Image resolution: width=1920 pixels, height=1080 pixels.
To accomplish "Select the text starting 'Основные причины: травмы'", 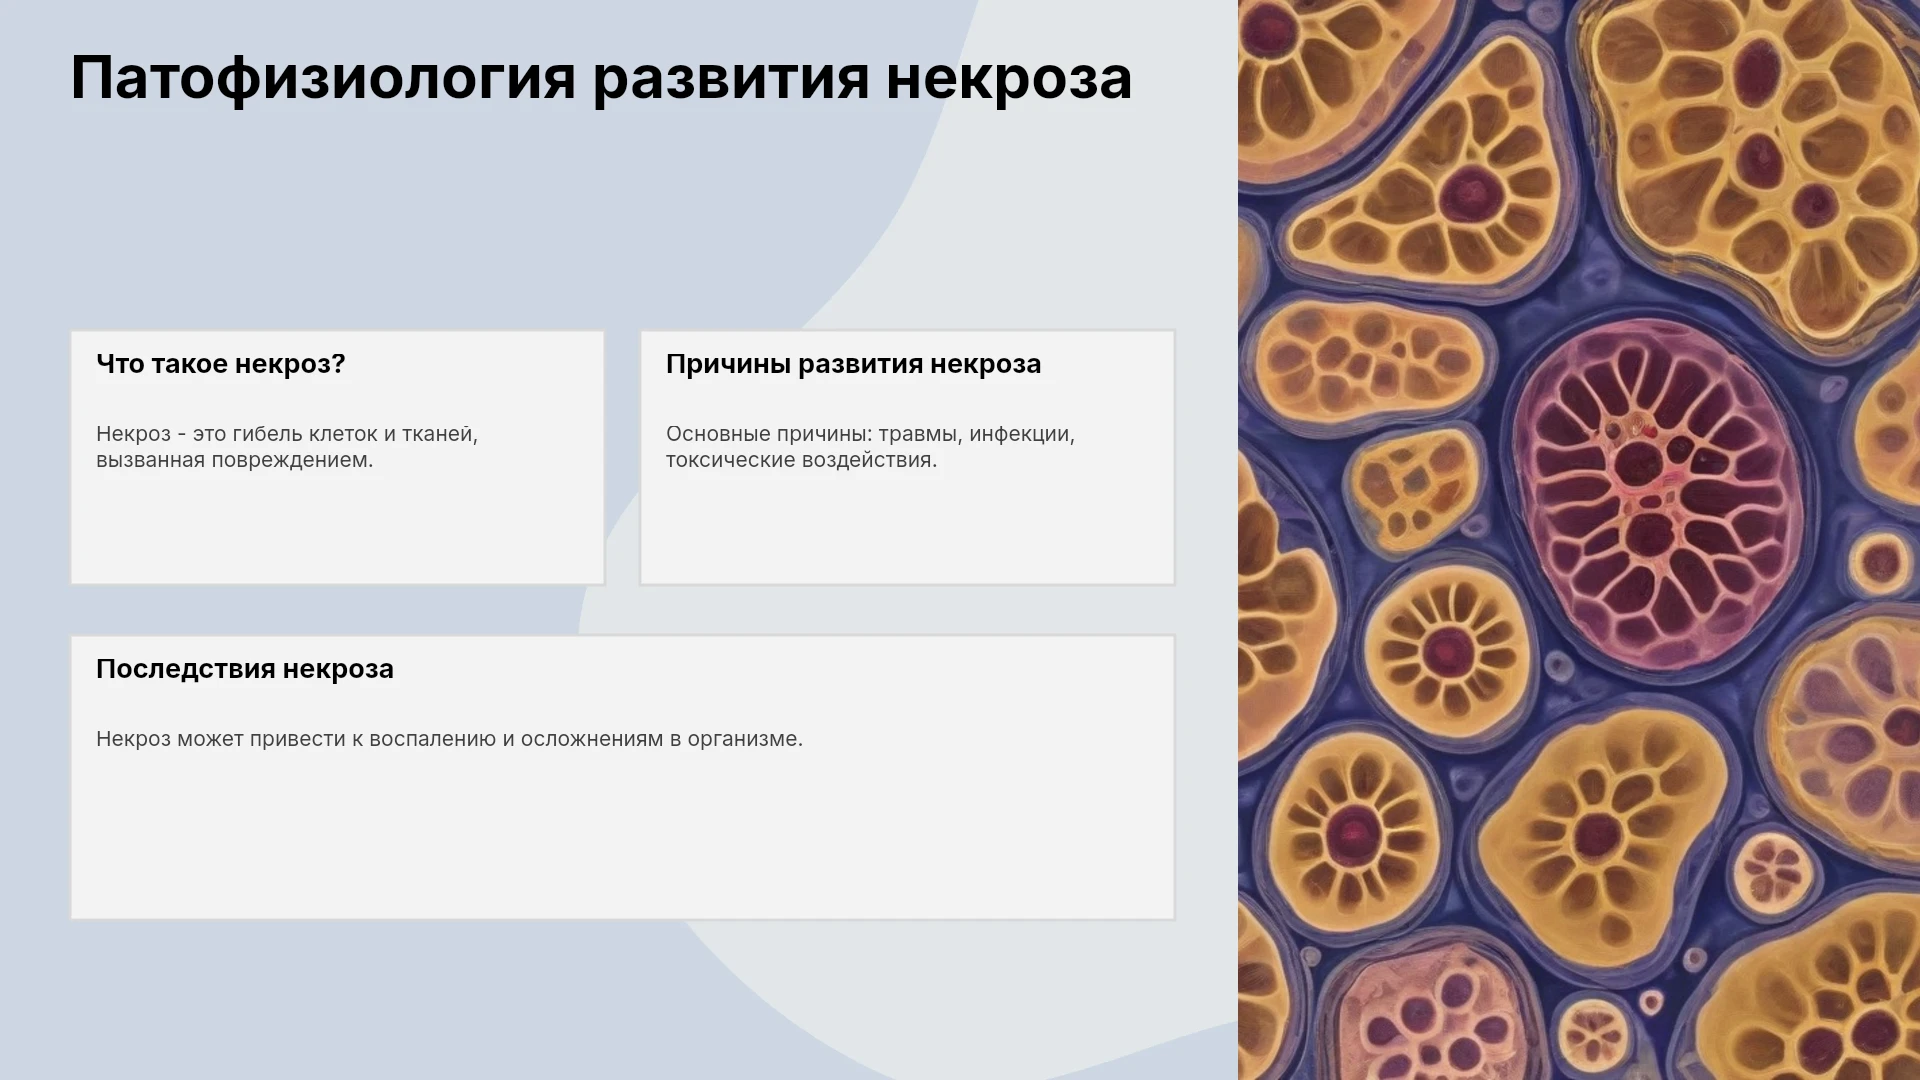I will [870, 447].
